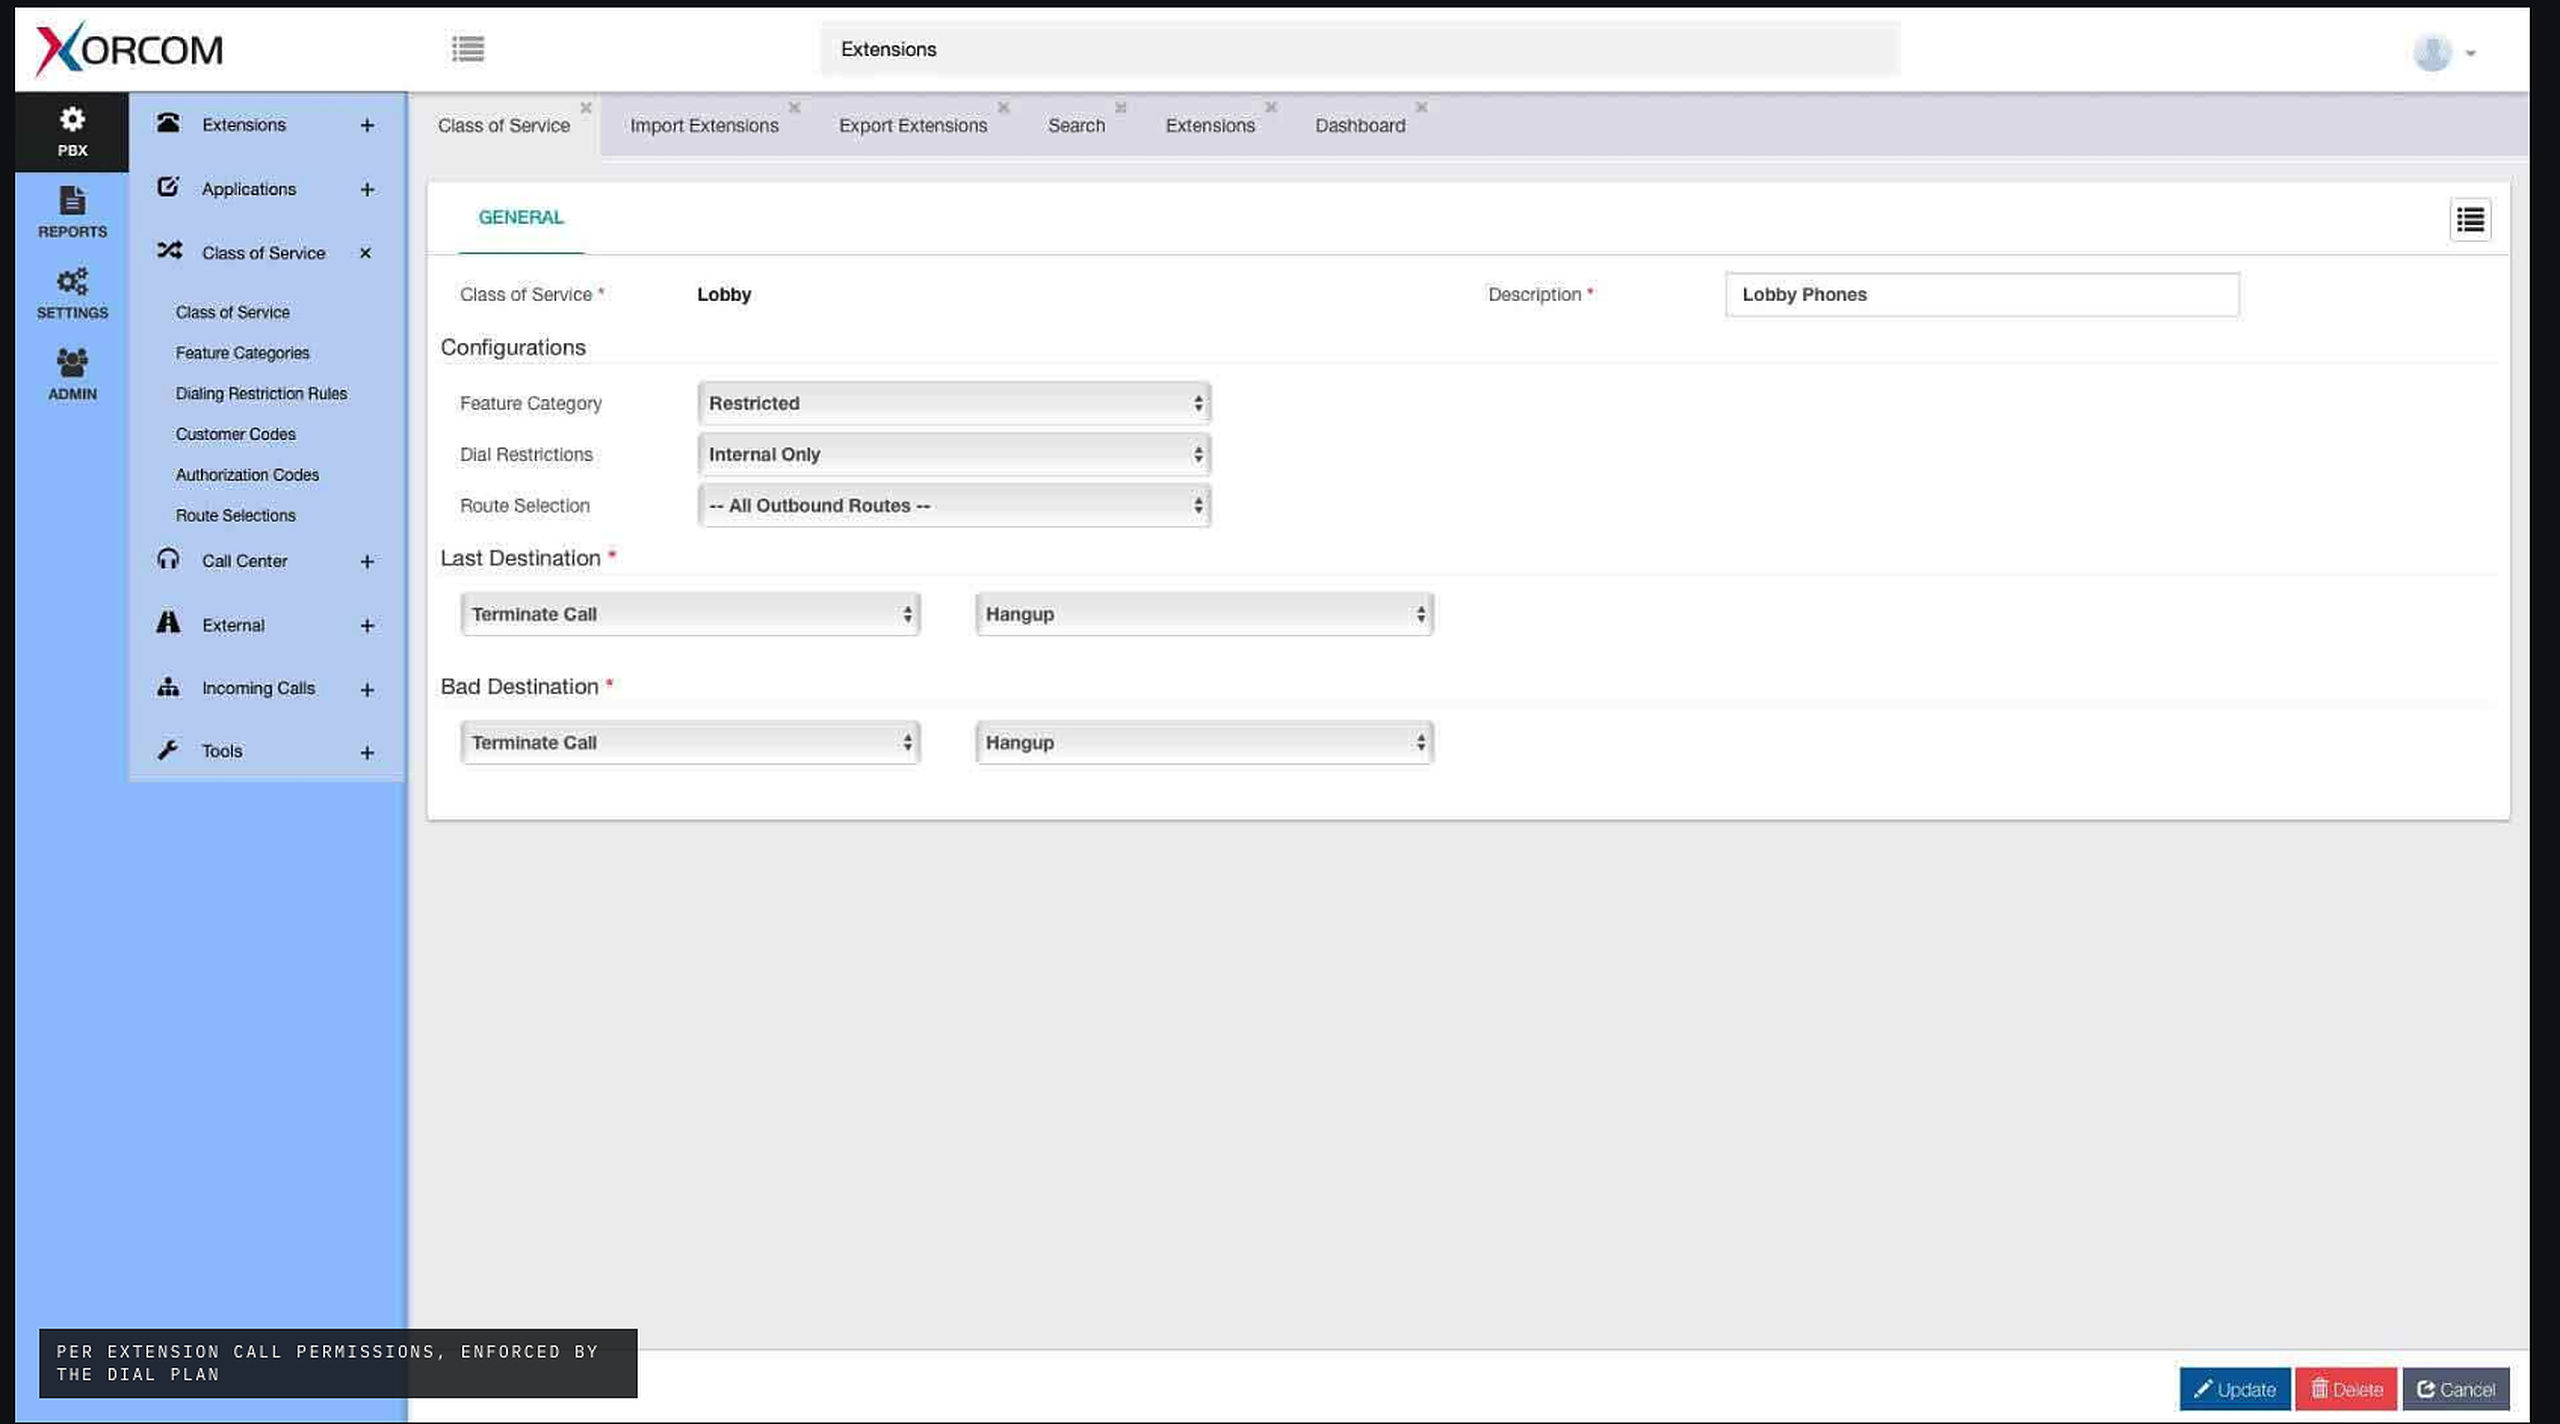Image resolution: width=2560 pixels, height=1424 pixels.
Task: Close the Export Extensions tab
Action: point(1003,107)
